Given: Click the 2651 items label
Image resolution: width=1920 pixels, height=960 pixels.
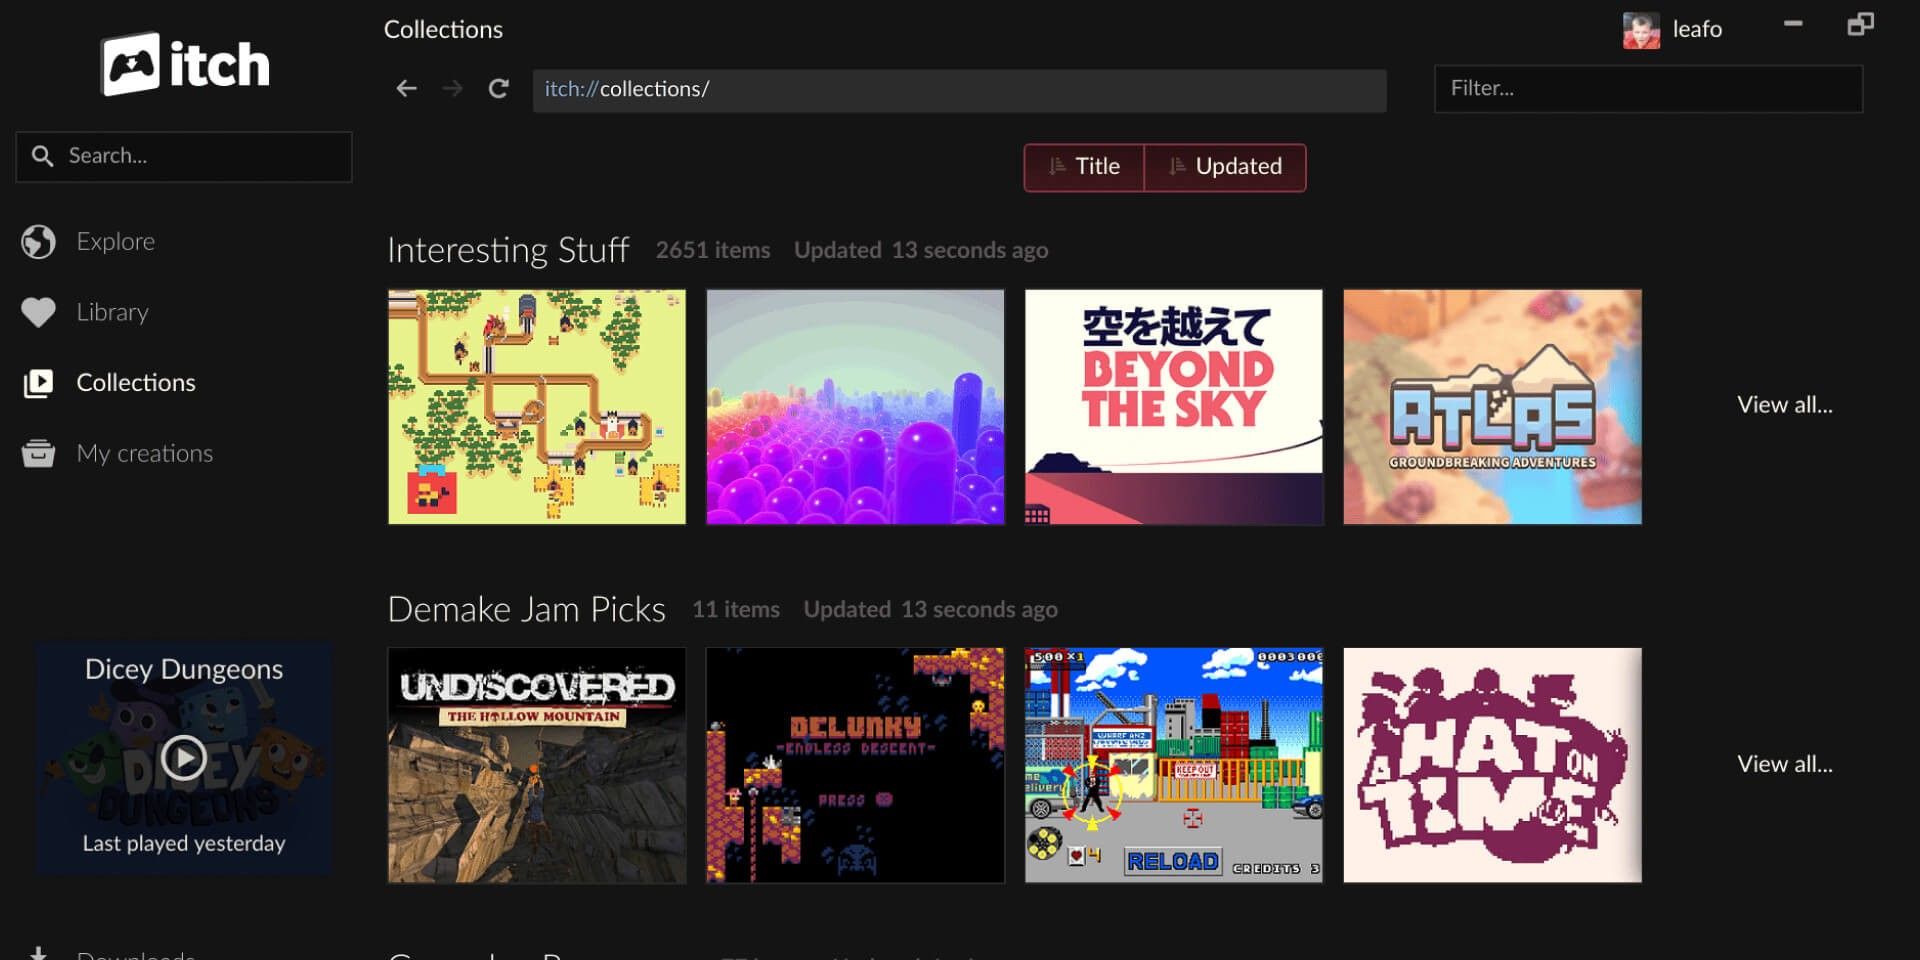Looking at the screenshot, I should 713,250.
